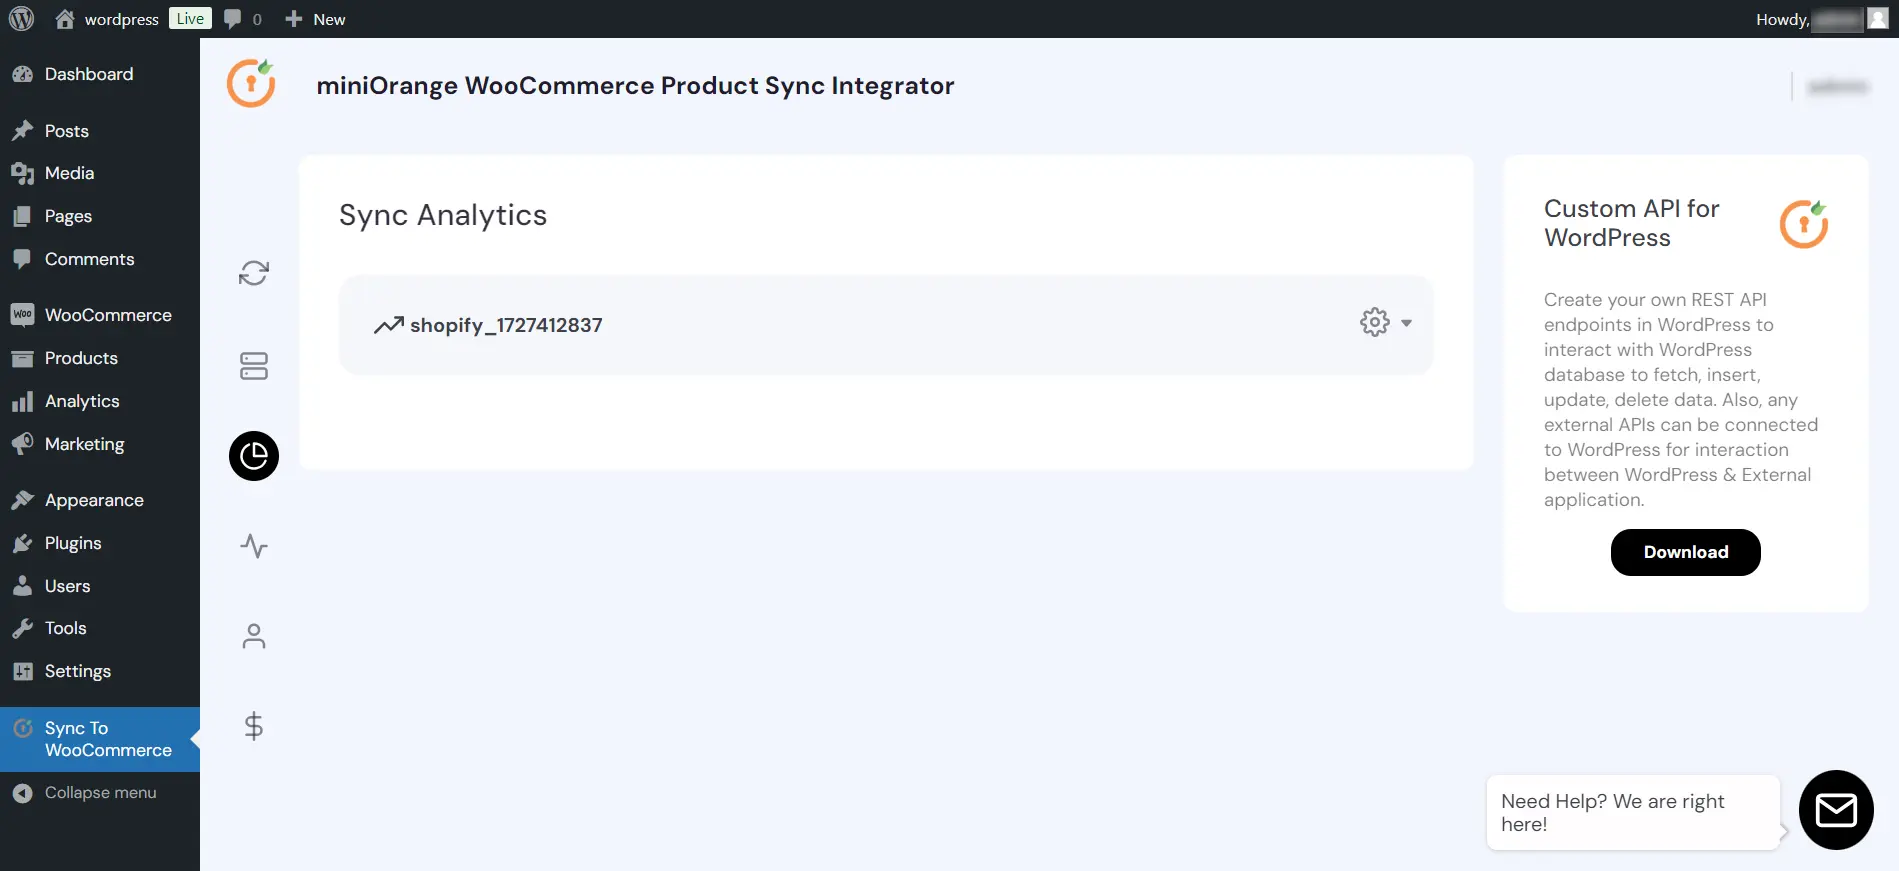Open Analytics in the admin sidebar
This screenshot has width=1899, height=871.
click(100, 401)
